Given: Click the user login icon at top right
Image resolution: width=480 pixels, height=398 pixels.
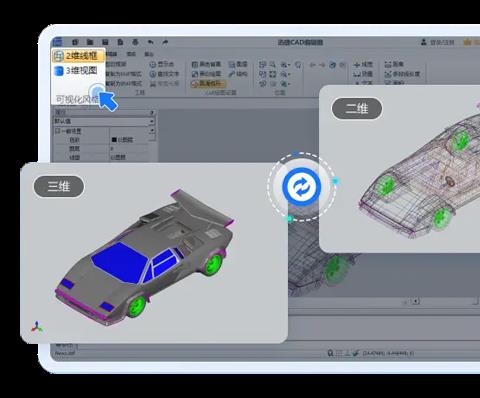Looking at the screenshot, I should (423, 42).
